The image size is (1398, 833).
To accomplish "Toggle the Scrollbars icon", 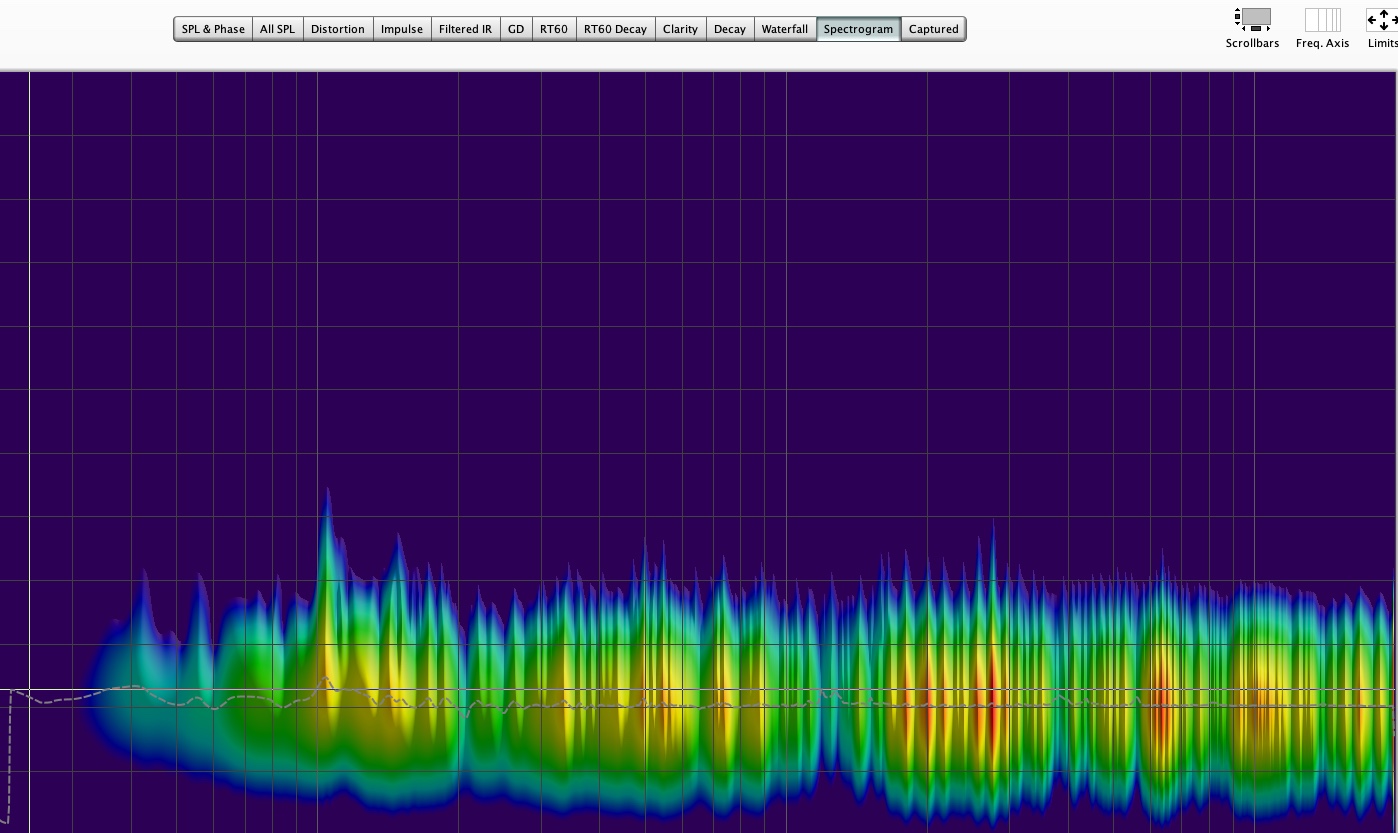I will pyautogui.click(x=1252, y=20).
